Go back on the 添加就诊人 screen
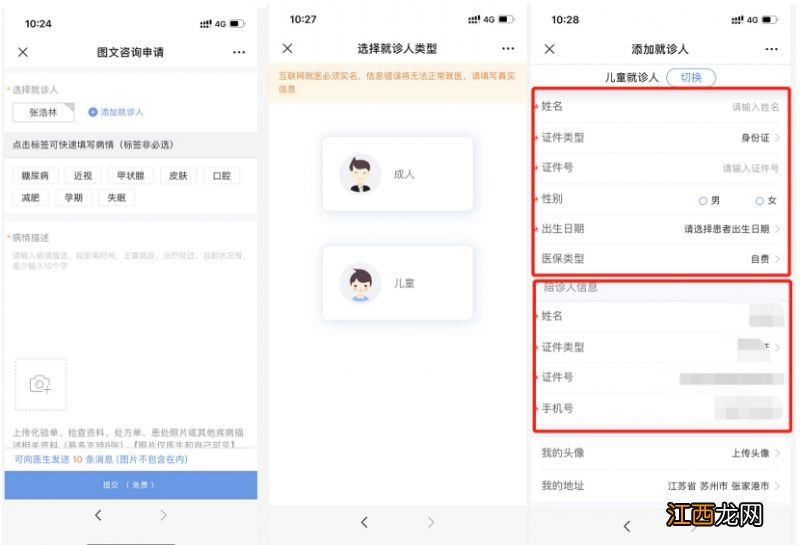This screenshot has width=800, height=545. [x=627, y=526]
